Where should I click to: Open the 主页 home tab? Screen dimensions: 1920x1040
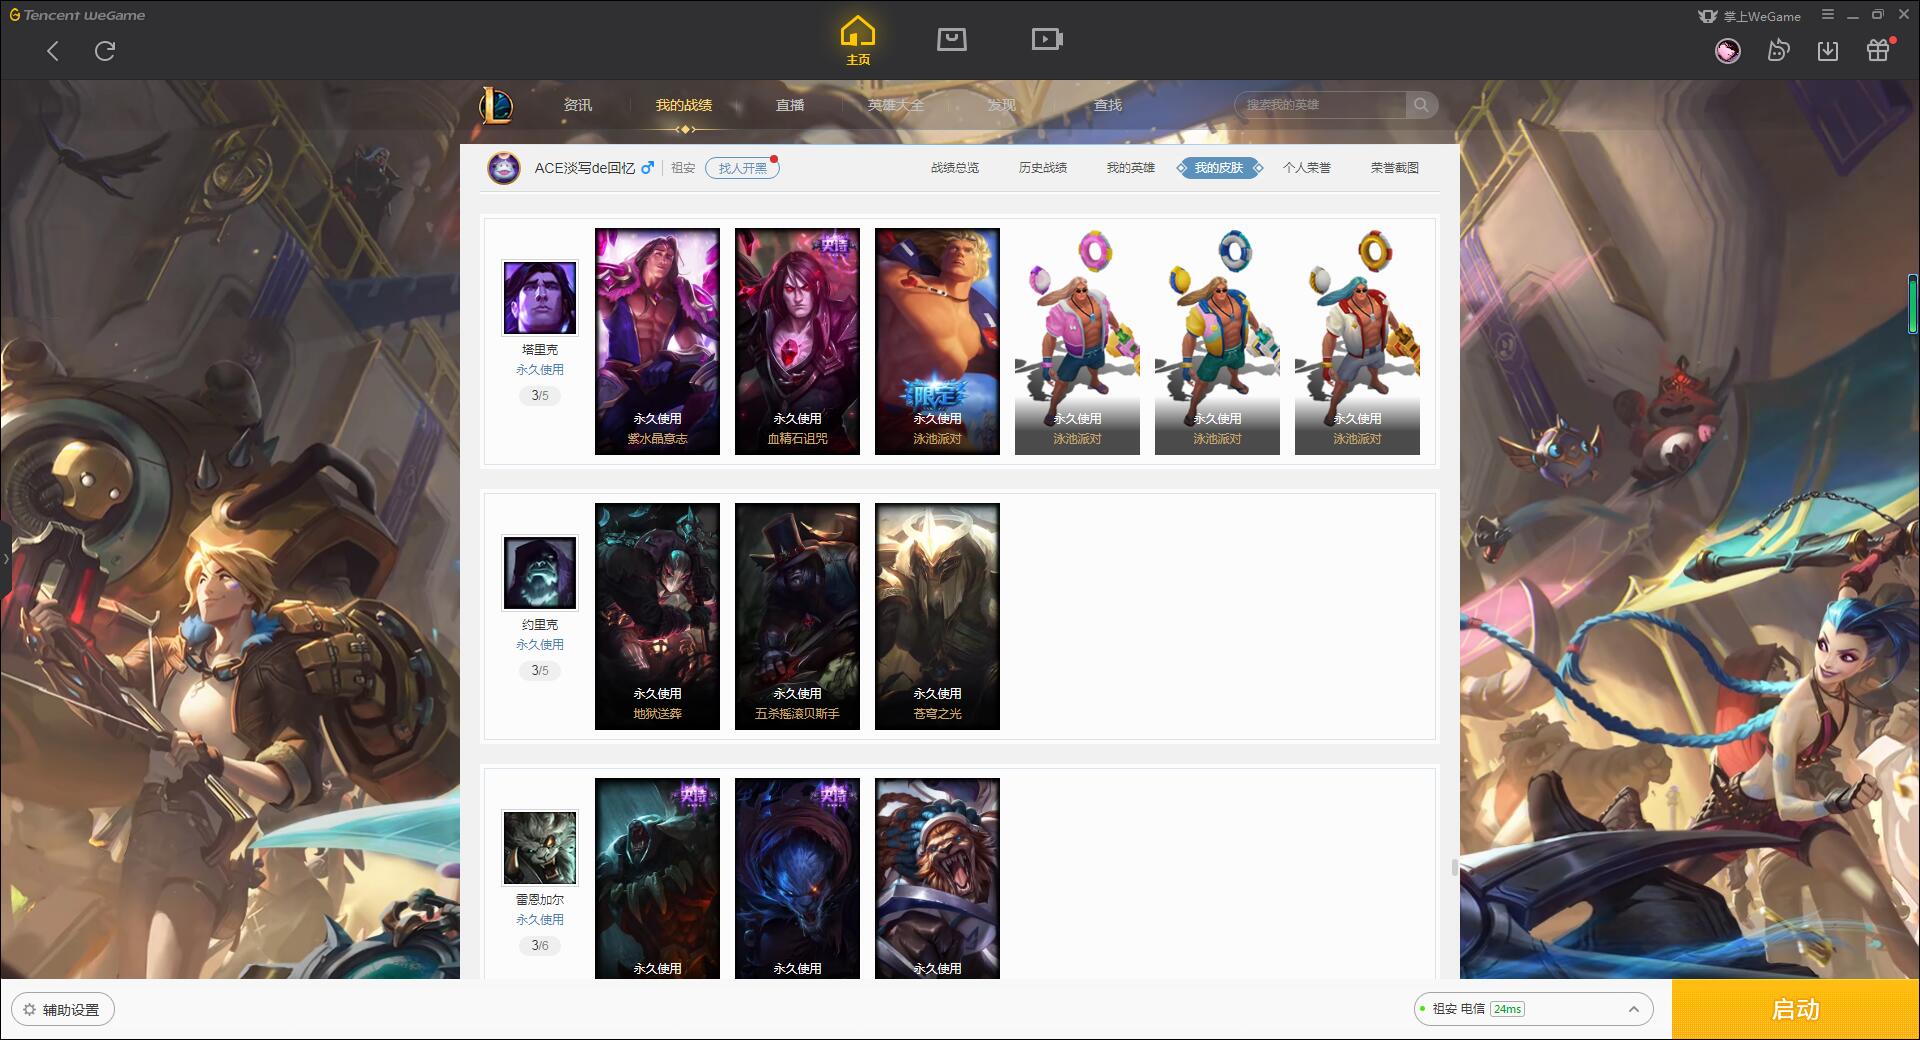tap(857, 41)
